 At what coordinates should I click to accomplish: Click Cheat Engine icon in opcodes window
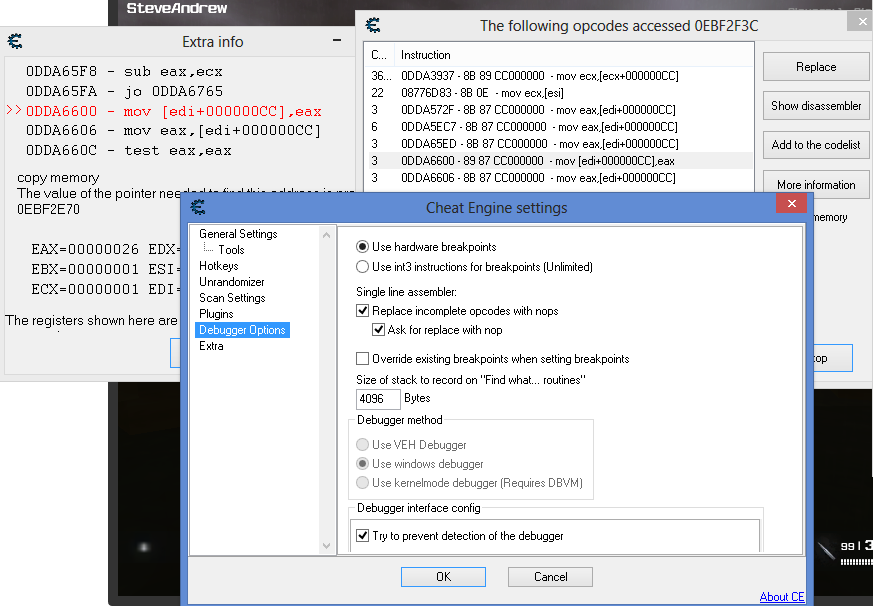click(373, 25)
